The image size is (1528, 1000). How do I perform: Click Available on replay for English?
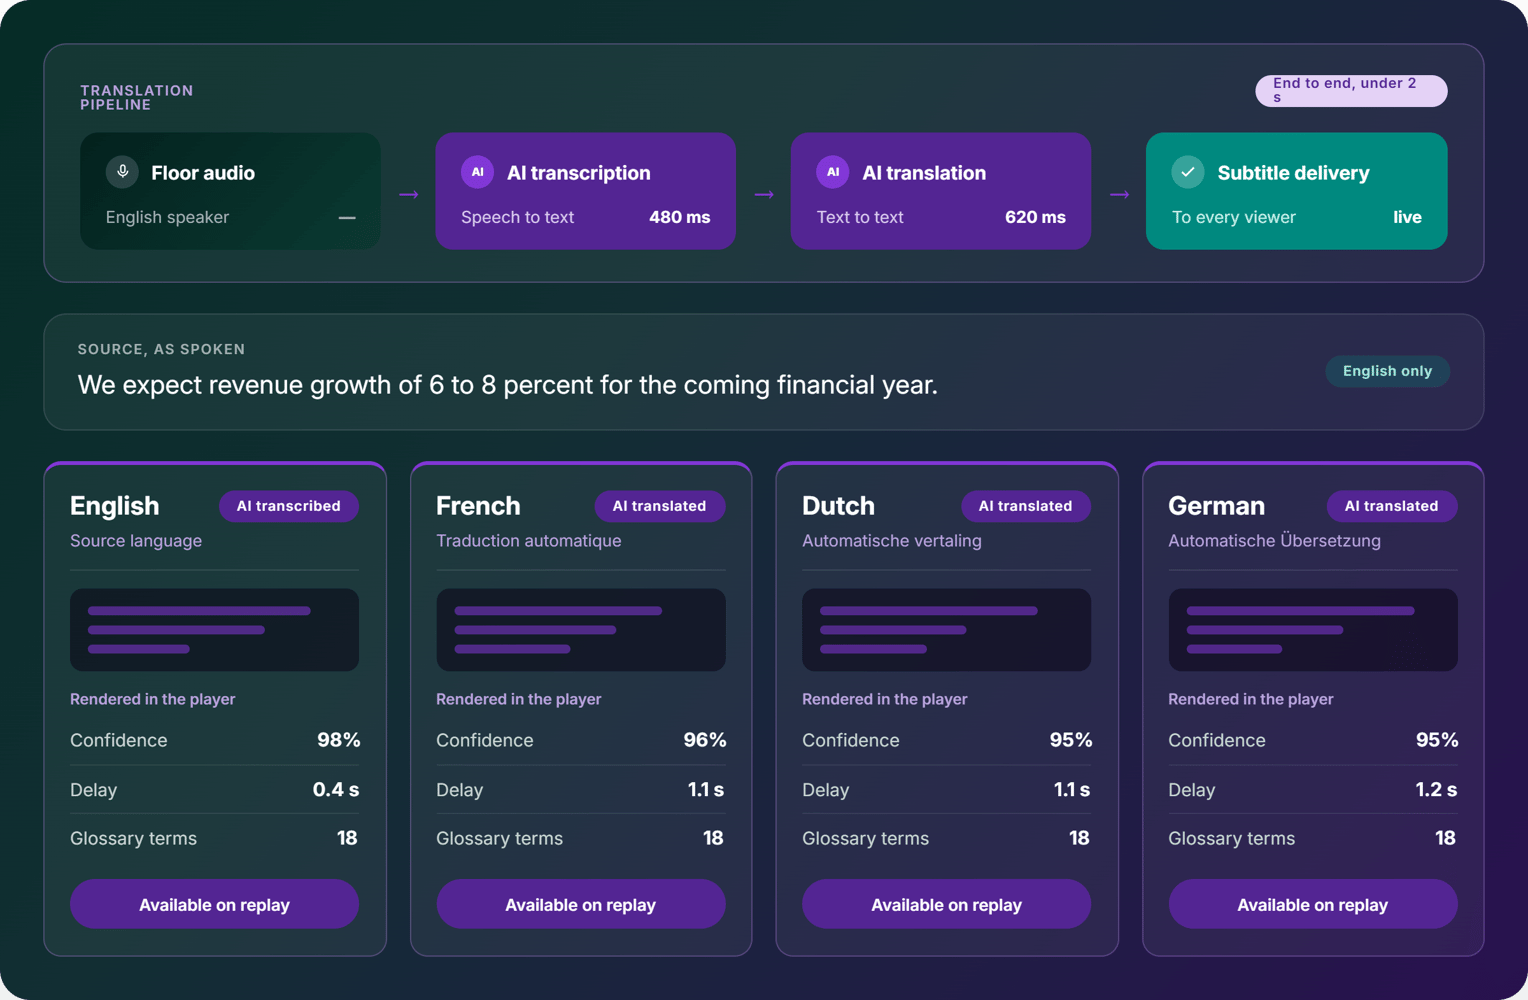(x=214, y=904)
